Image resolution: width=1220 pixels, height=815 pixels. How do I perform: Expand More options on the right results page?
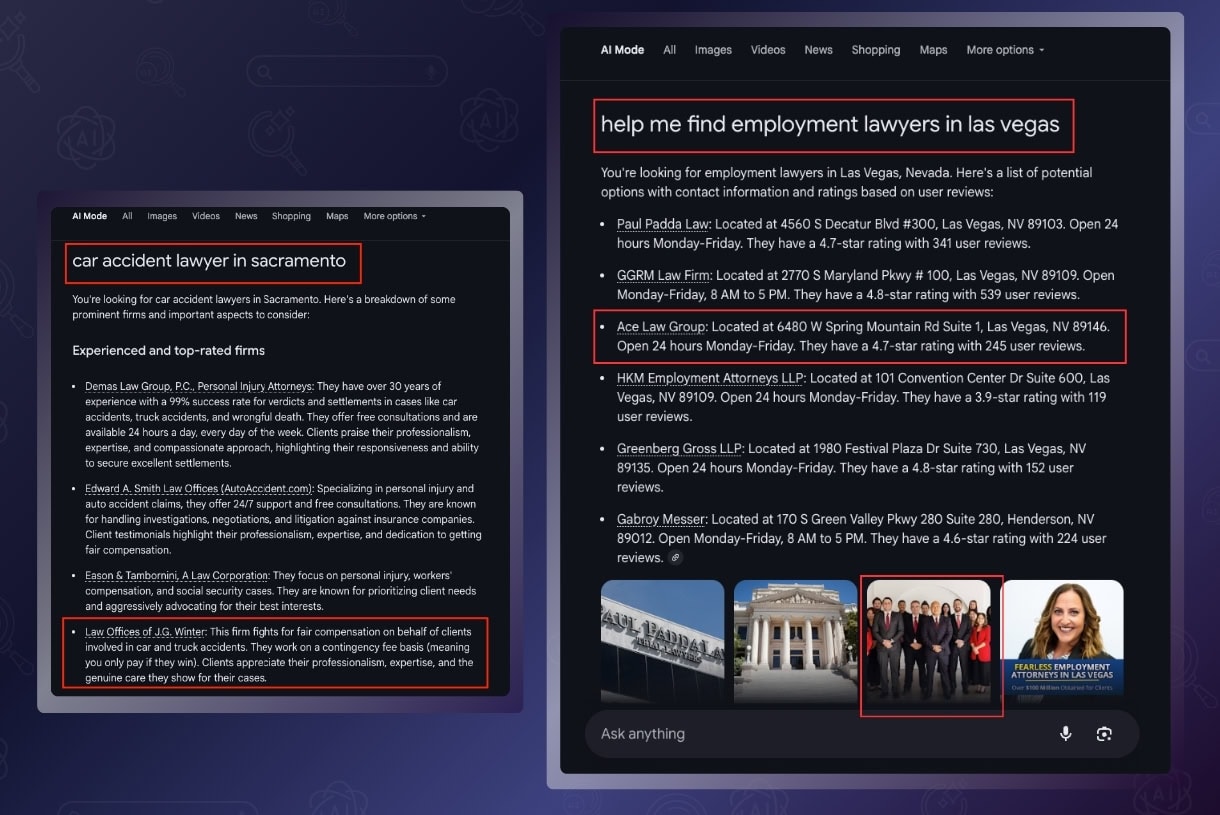1000,49
